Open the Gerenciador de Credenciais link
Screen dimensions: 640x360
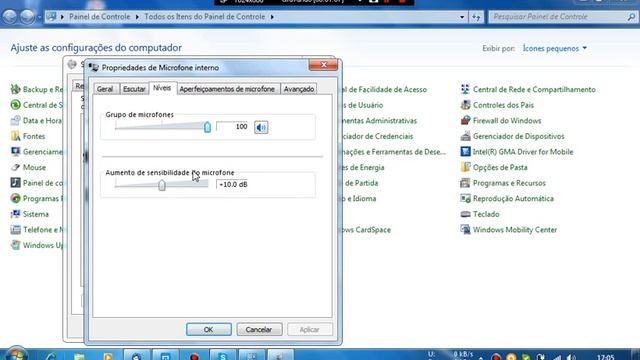tap(377, 136)
